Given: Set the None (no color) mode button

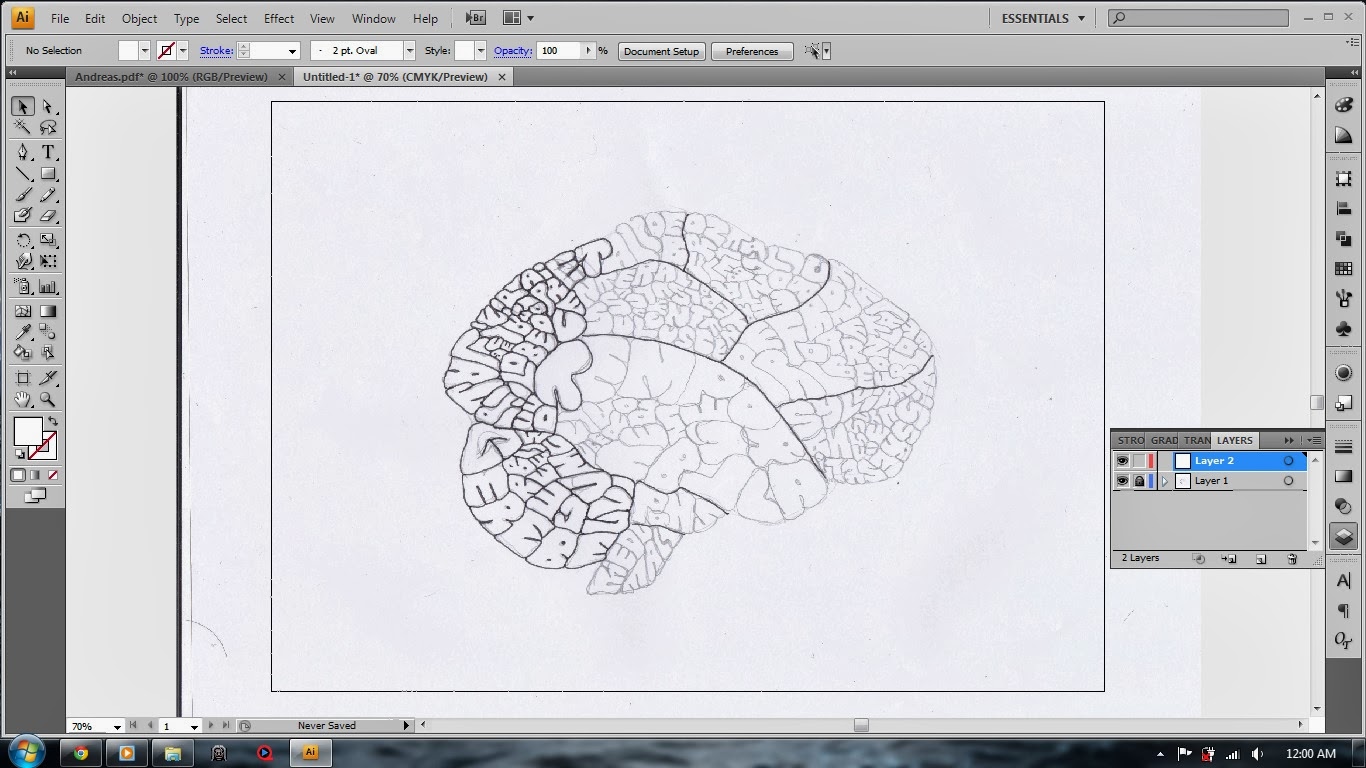Looking at the screenshot, I should tap(53, 475).
